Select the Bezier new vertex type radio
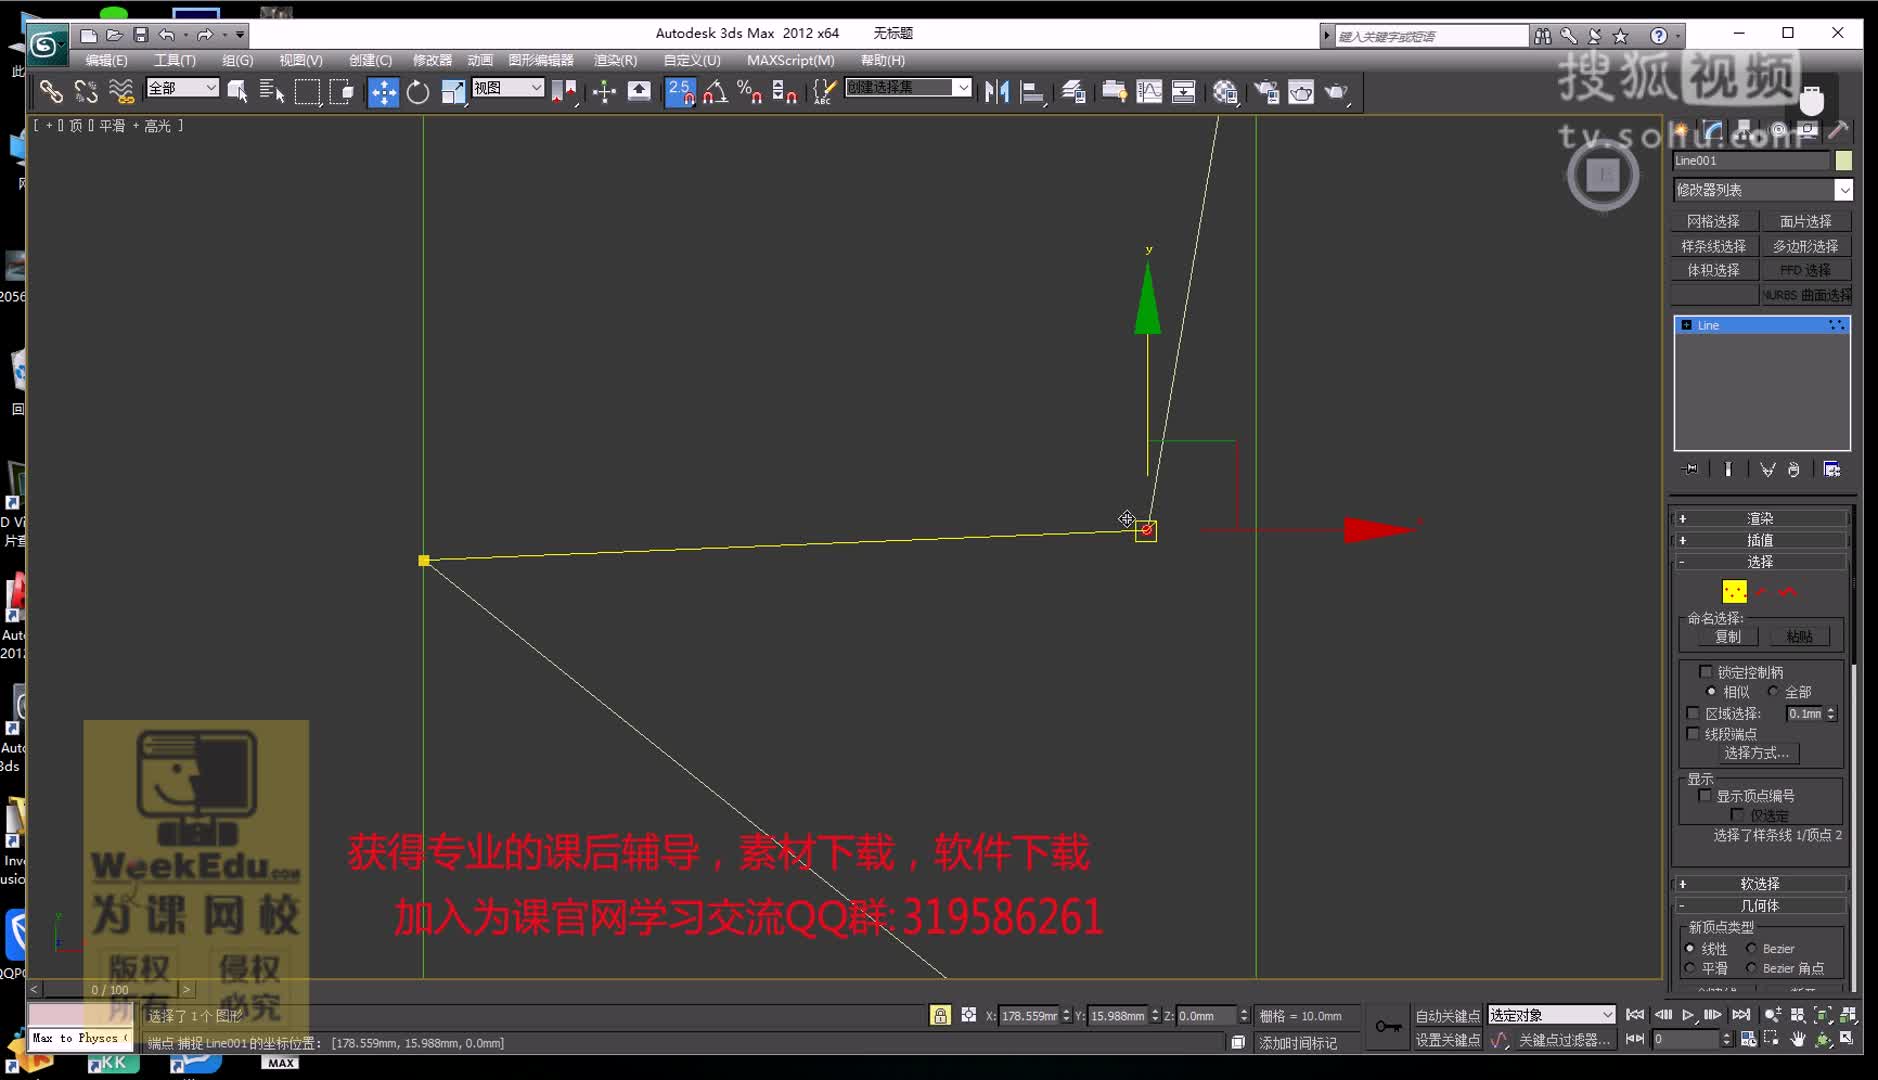This screenshot has width=1878, height=1080. pos(1751,948)
